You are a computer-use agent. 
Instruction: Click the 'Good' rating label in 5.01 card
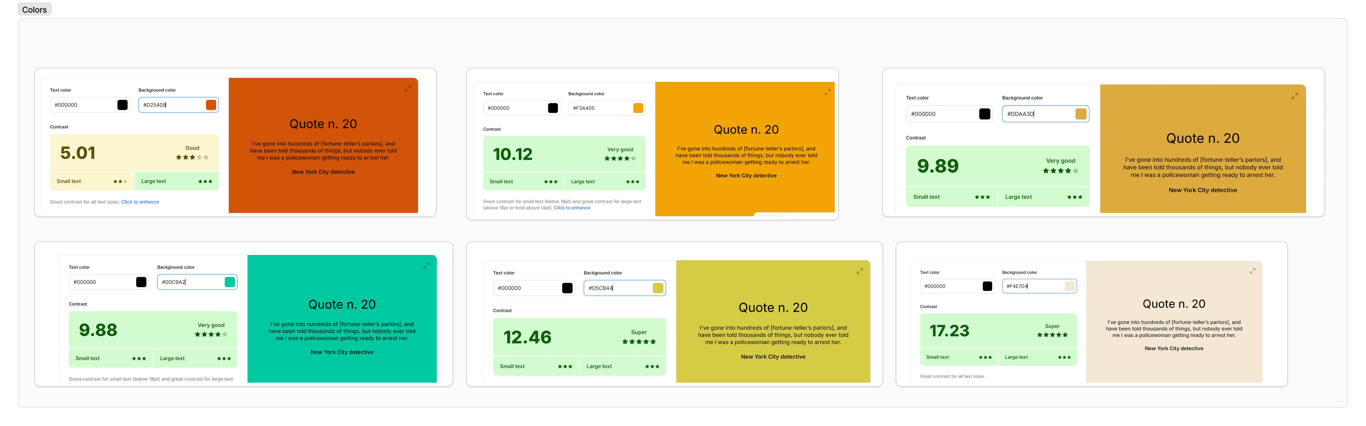[192, 148]
